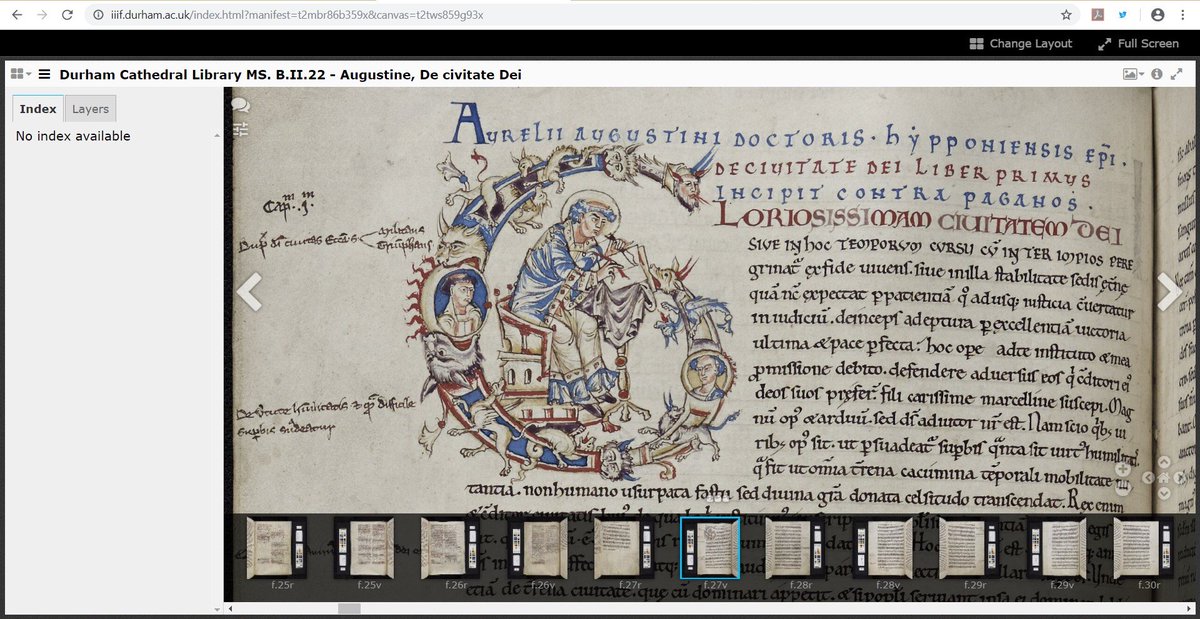The width and height of the screenshot is (1200, 619).
Task: Open the image view type dropdown
Action: [x=1134, y=74]
